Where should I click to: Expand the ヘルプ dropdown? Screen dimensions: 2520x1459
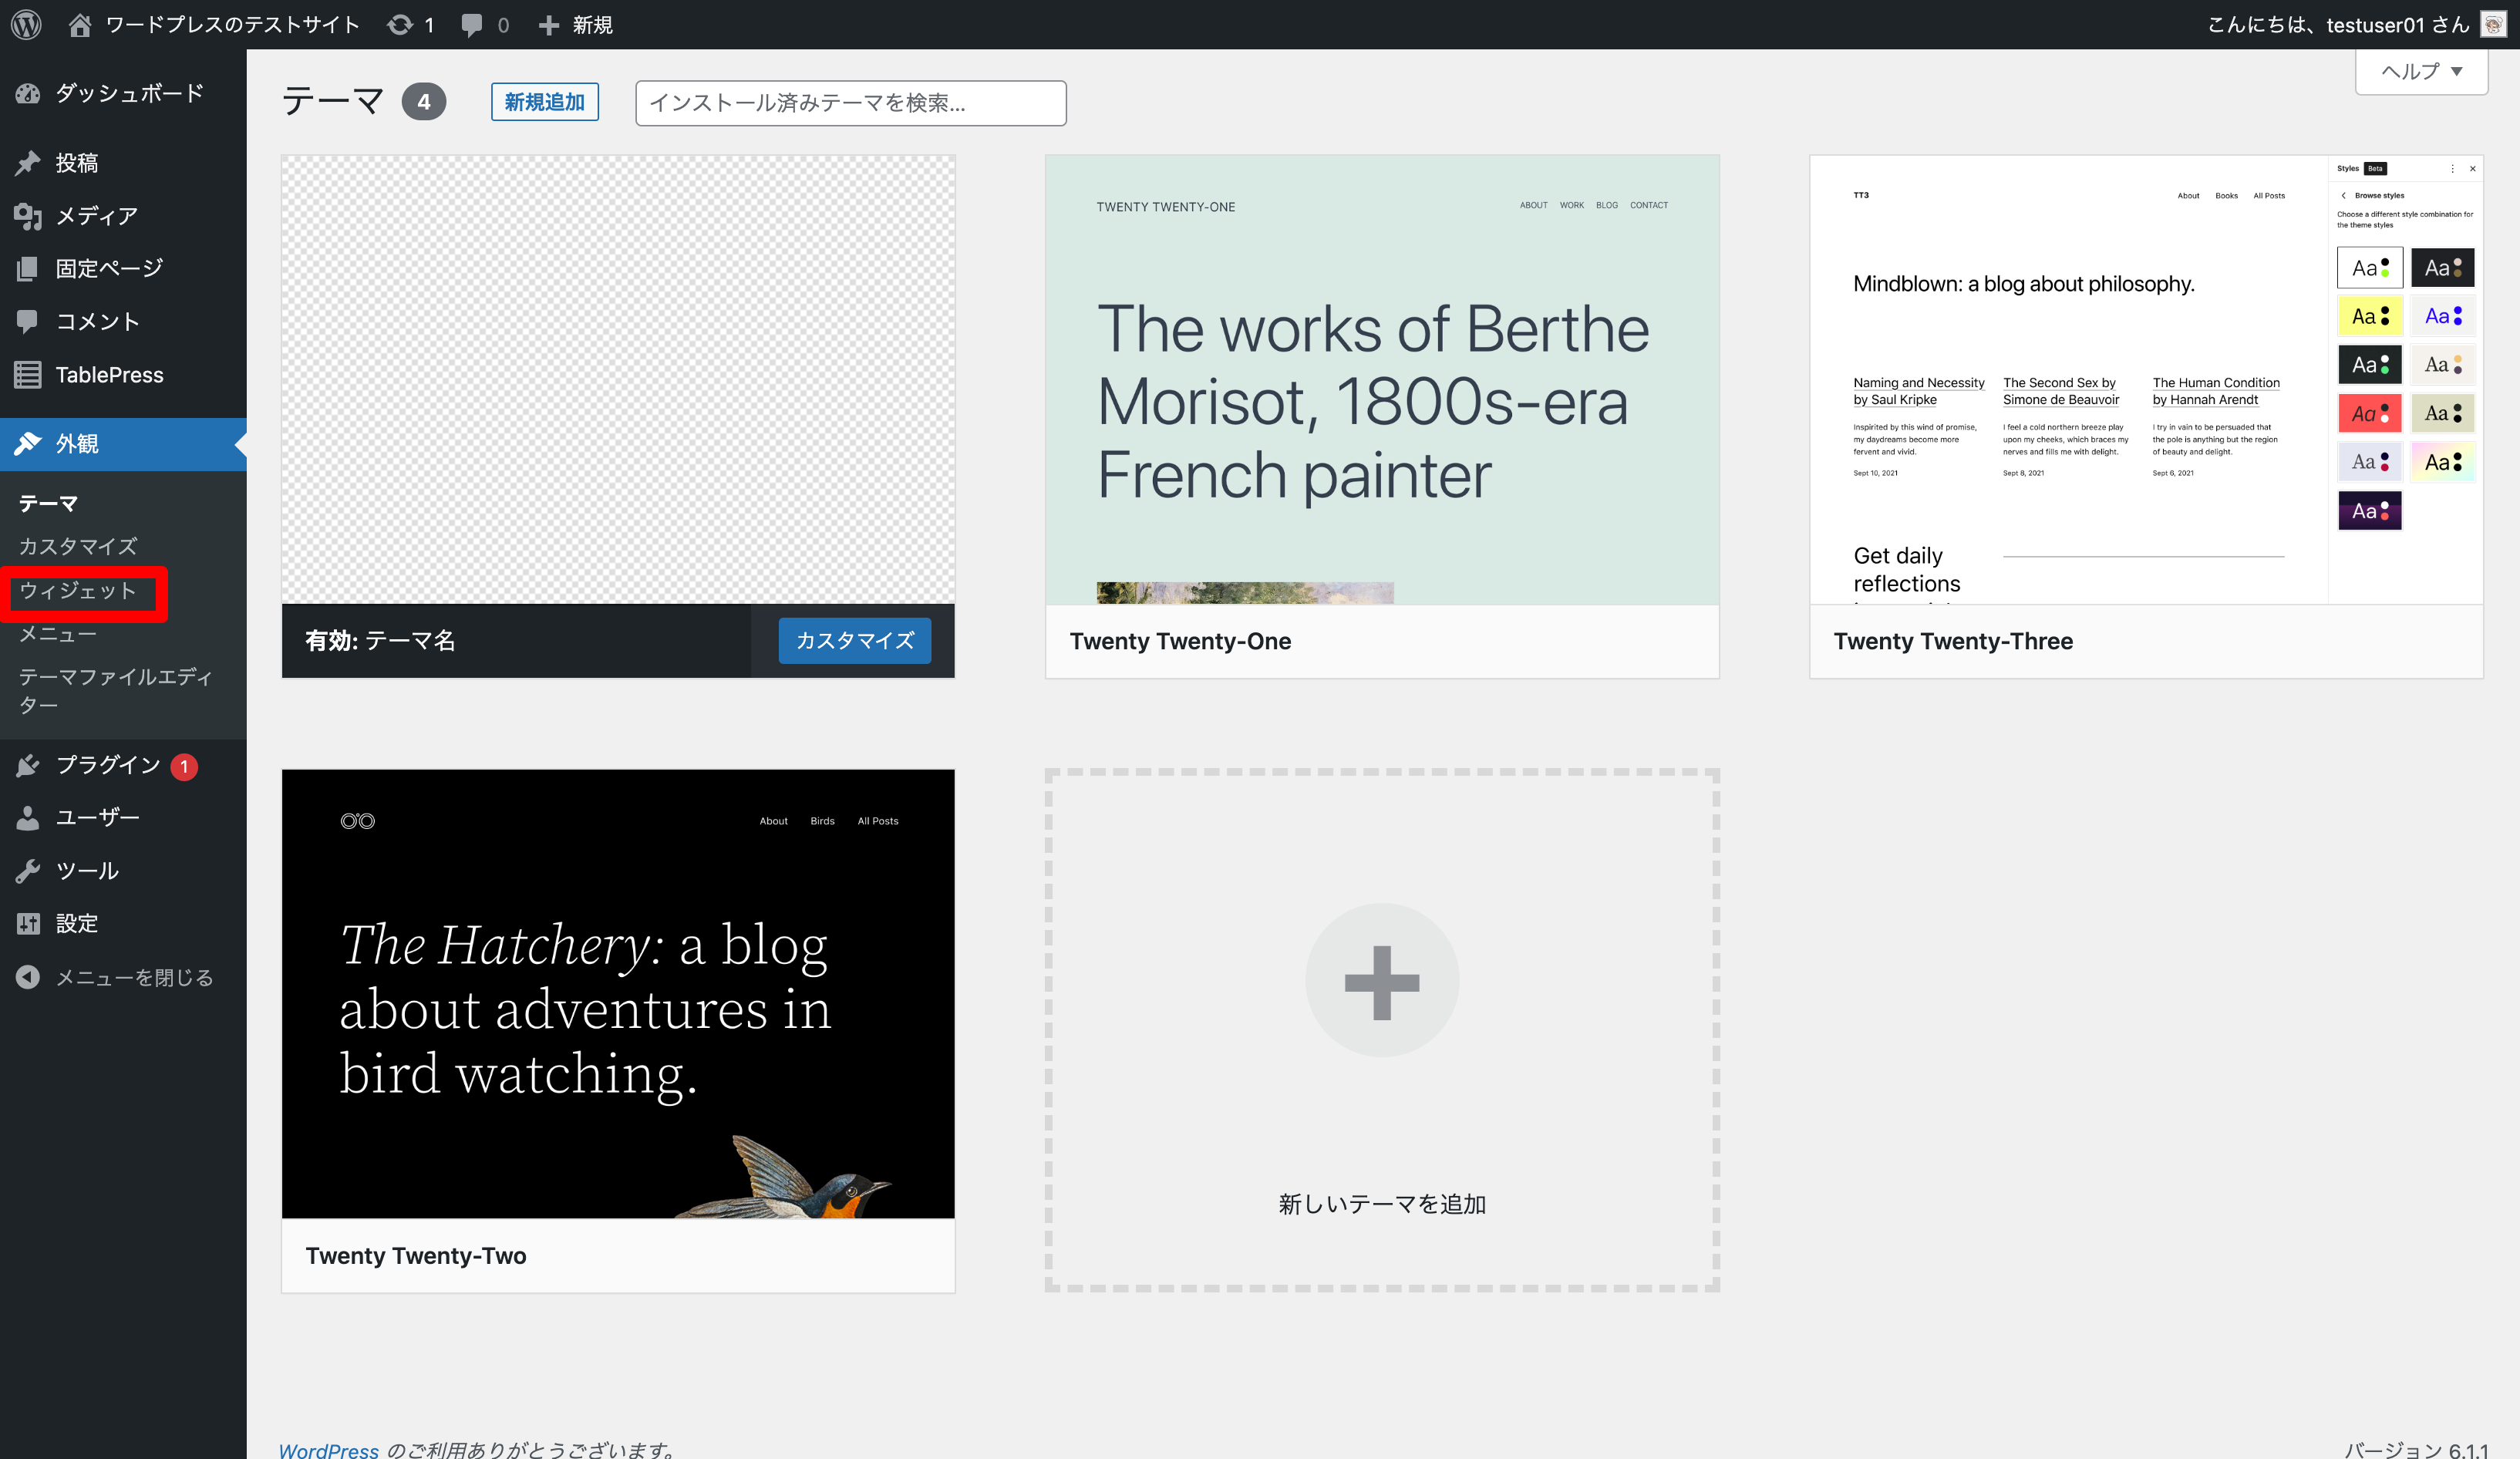click(2421, 71)
